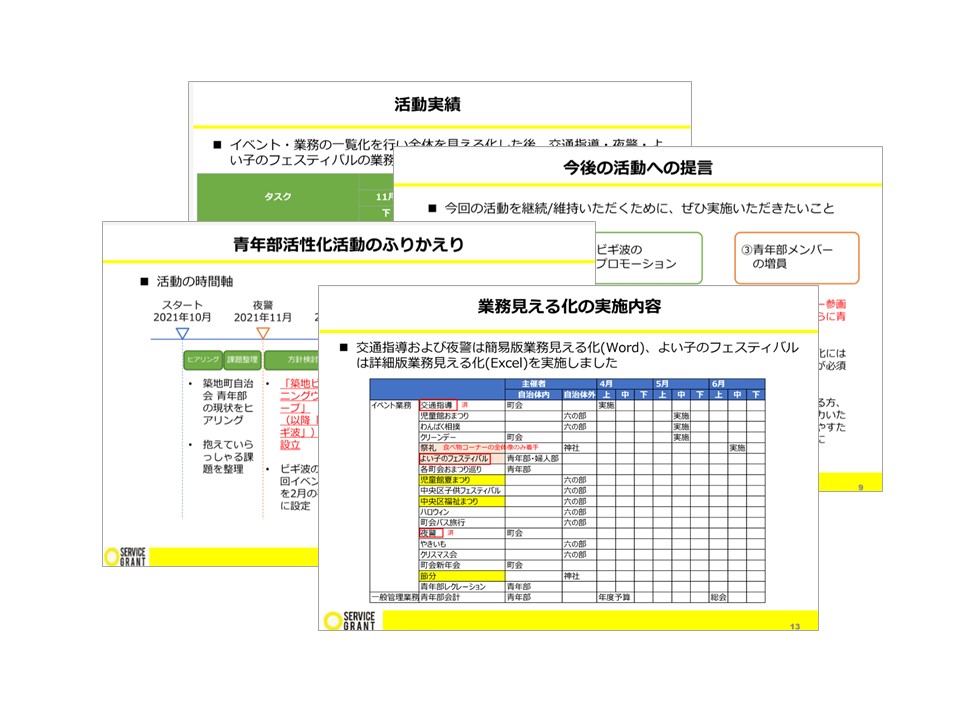Image resolution: width=960 pixels, height=720 pixels.
Task: Click the slide title 青年部活性化活動のふりかえり
Action: [348, 245]
